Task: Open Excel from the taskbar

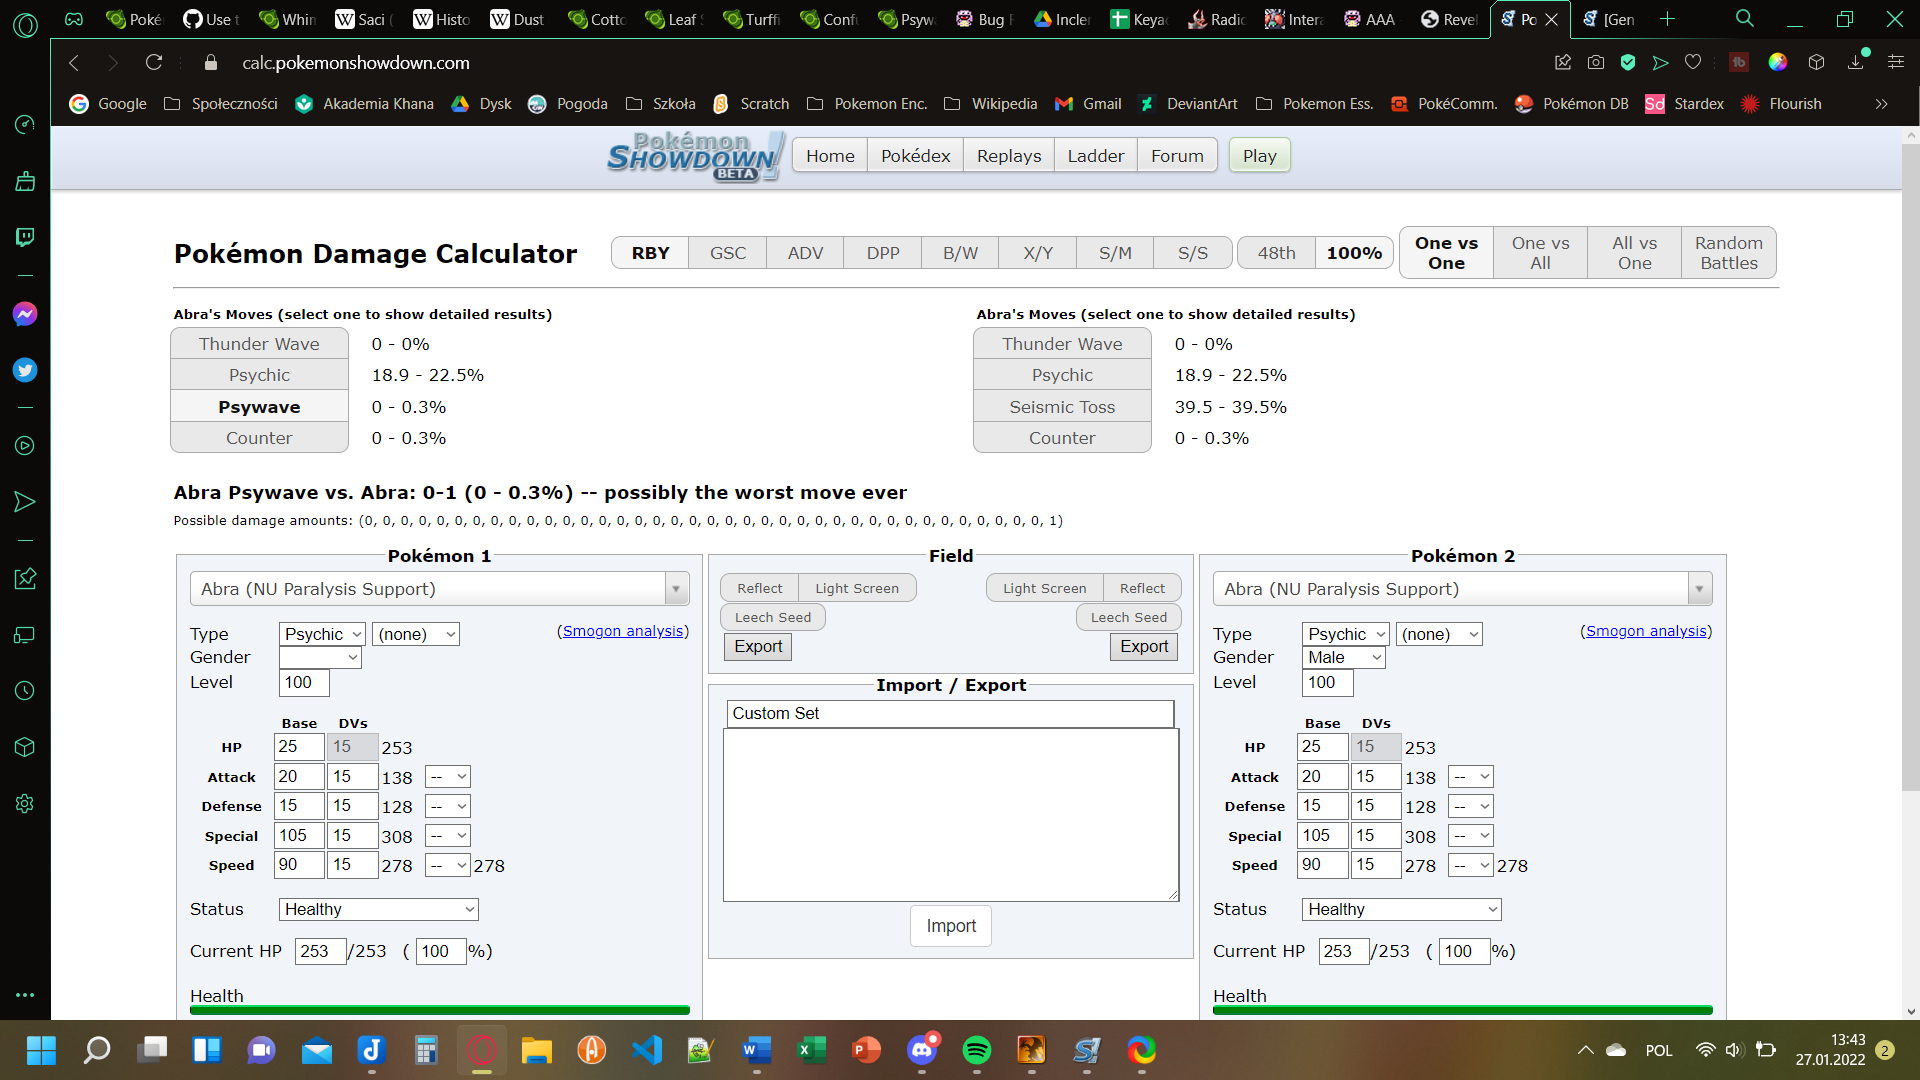Action: 811,1050
